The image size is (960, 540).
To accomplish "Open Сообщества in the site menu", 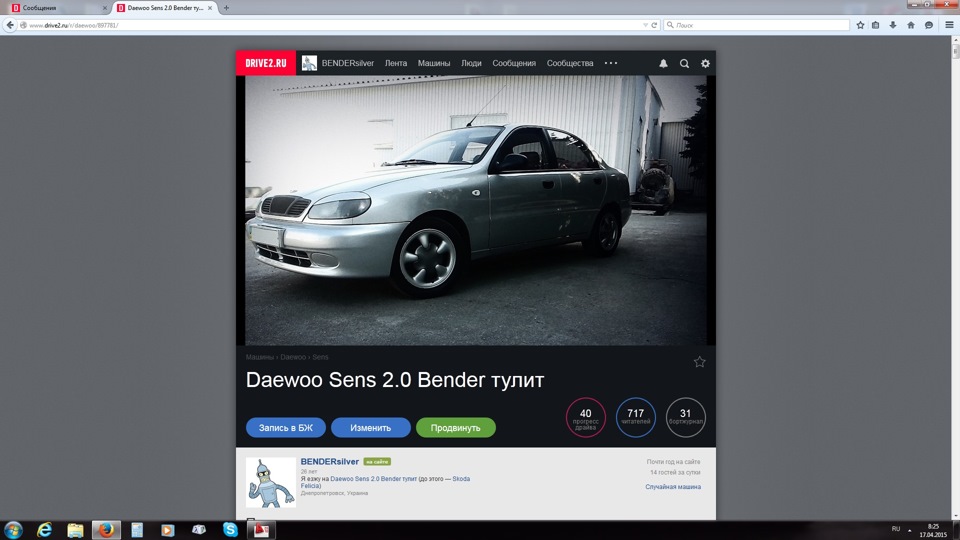I will (x=569, y=63).
